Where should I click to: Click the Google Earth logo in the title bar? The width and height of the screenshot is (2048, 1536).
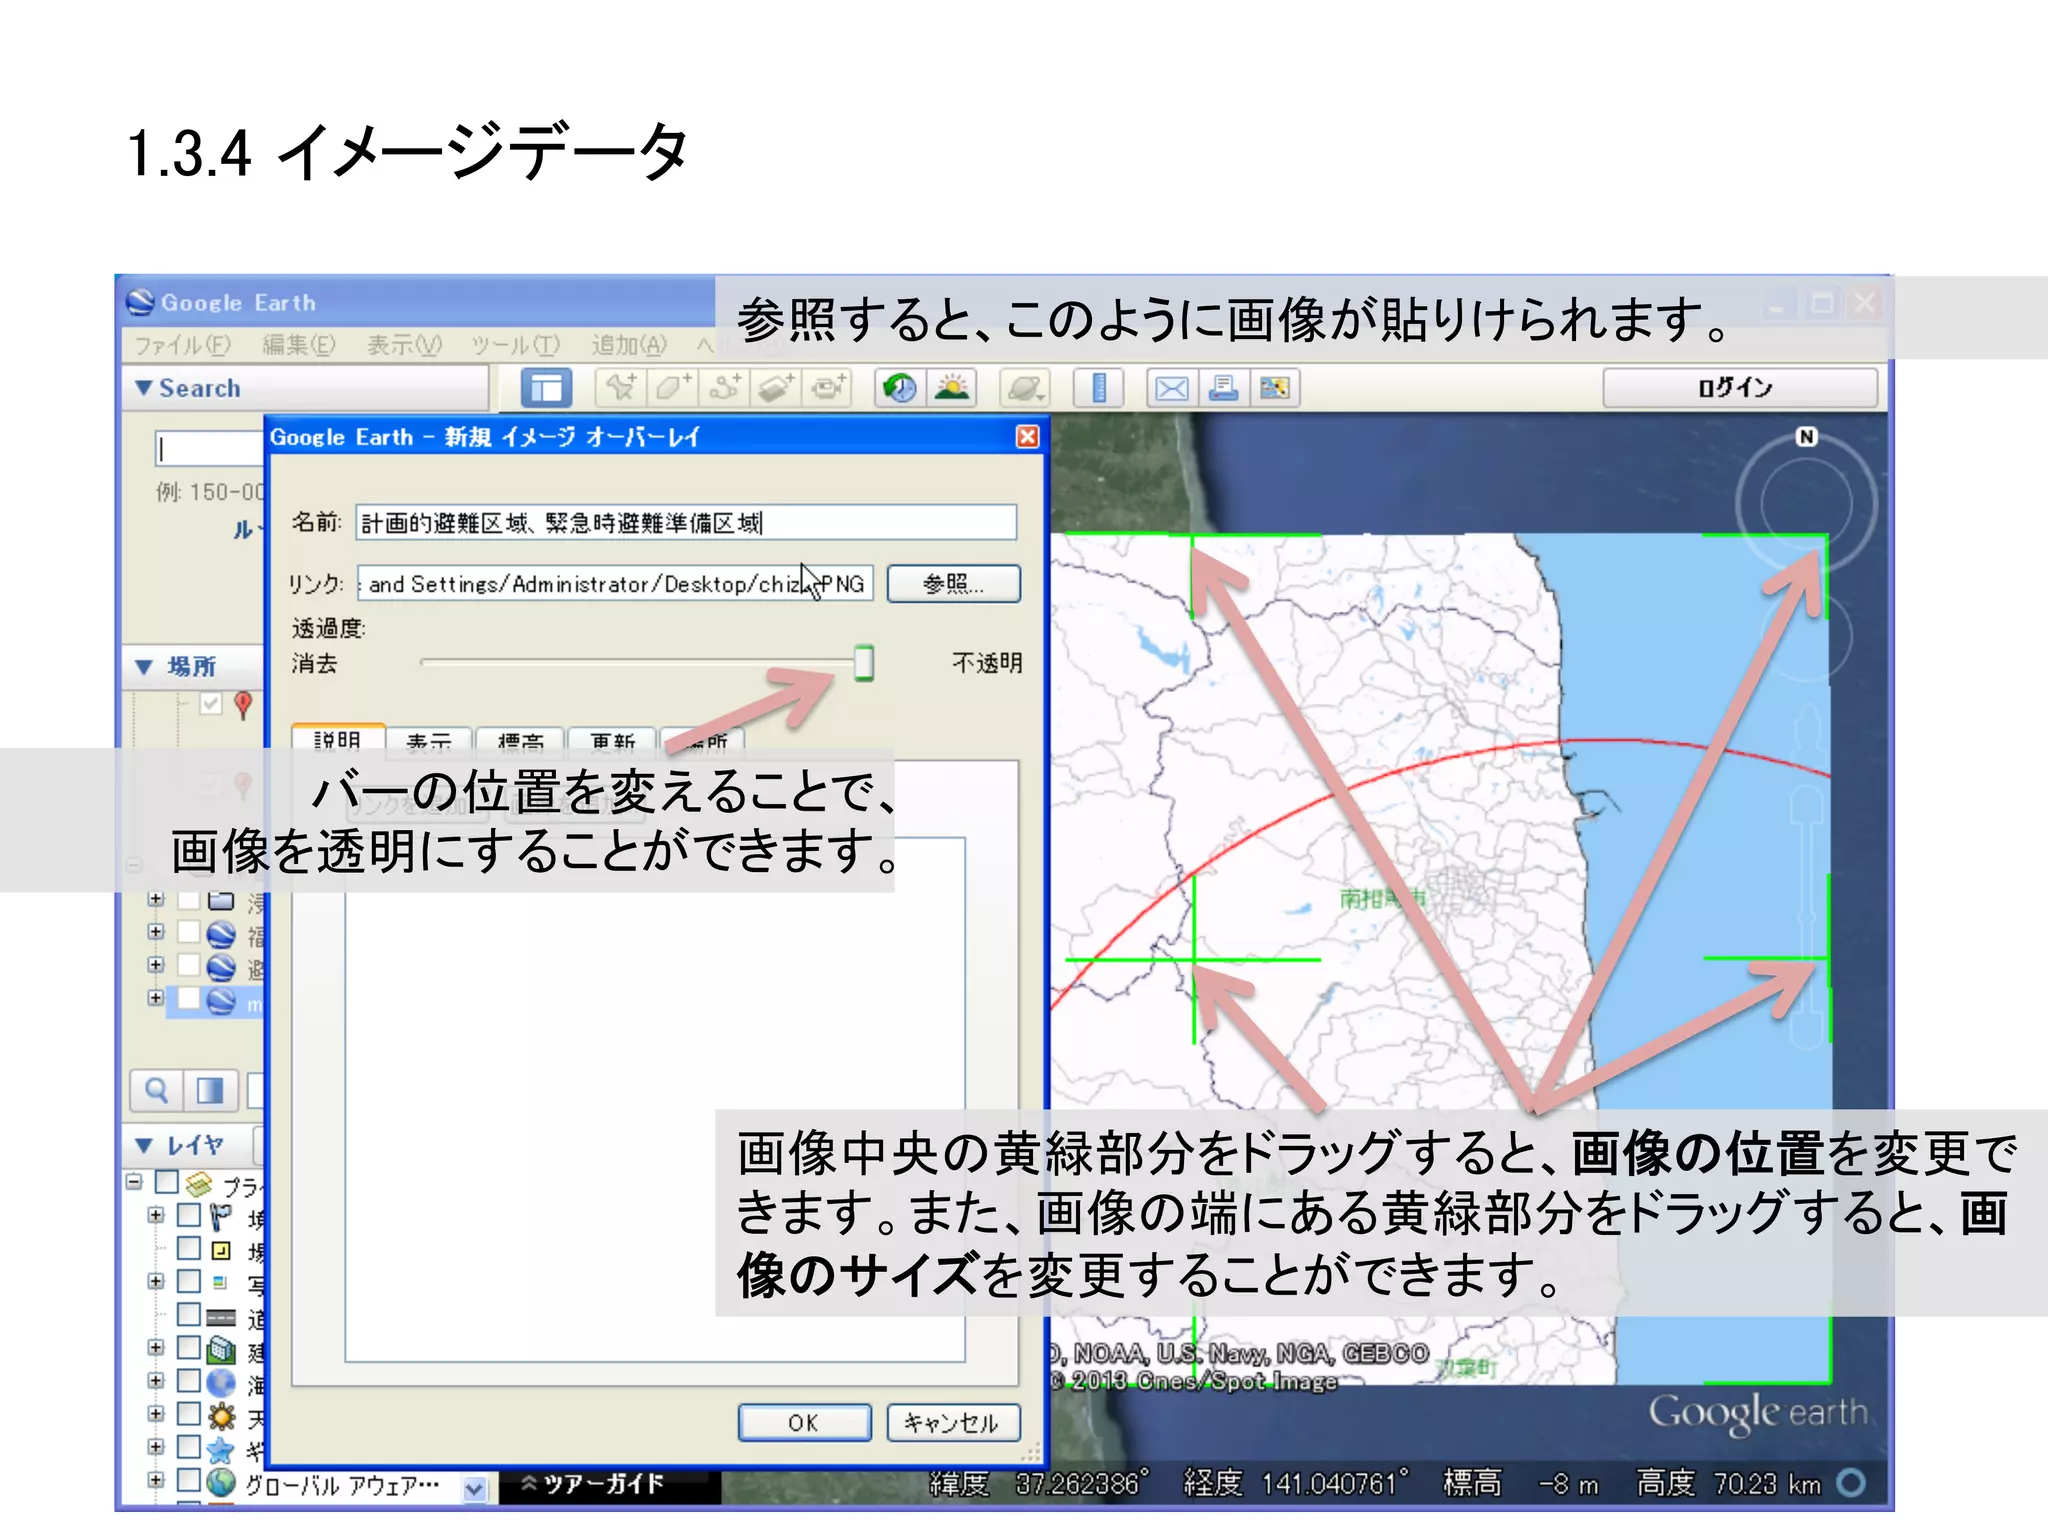pyautogui.click(x=140, y=303)
